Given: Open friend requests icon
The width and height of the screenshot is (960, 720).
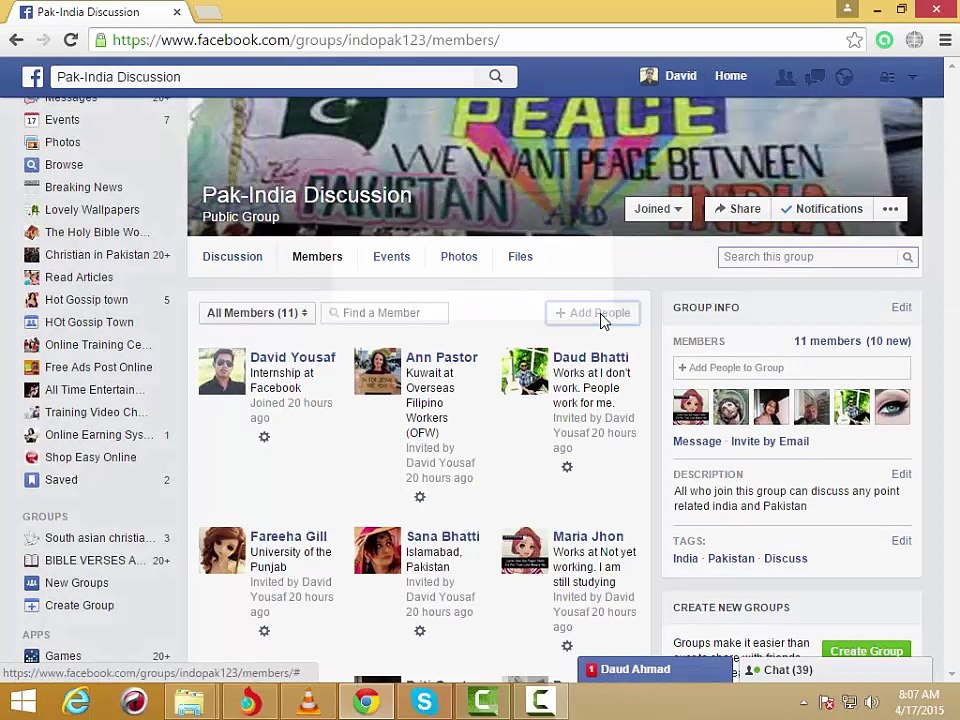Looking at the screenshot, I should point(785,77).
